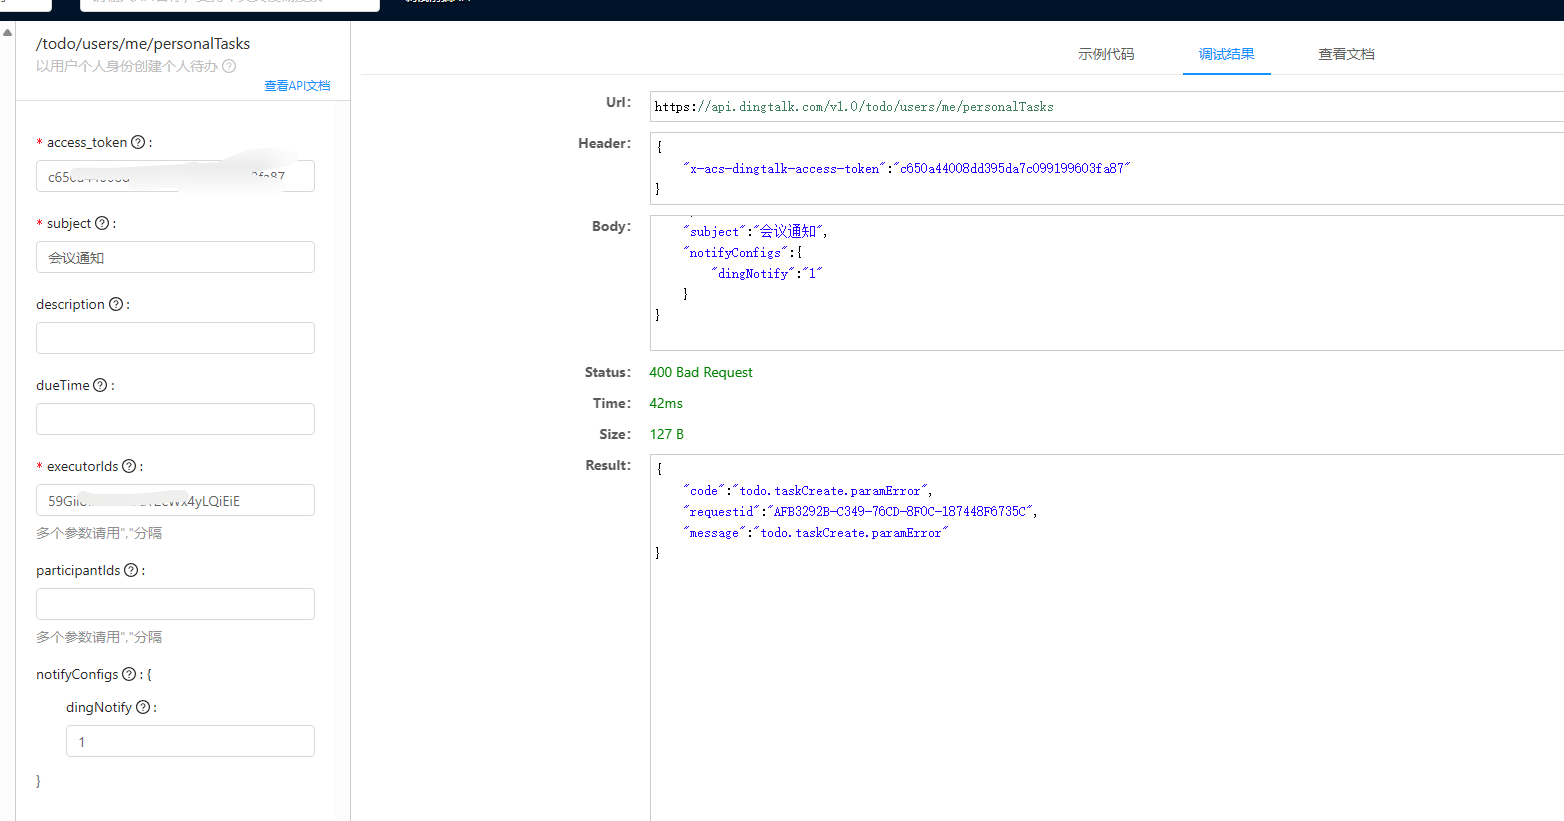Click the empty participantIds input field
This screenshot has width=1564, height=821.
(x=175, y=604)
